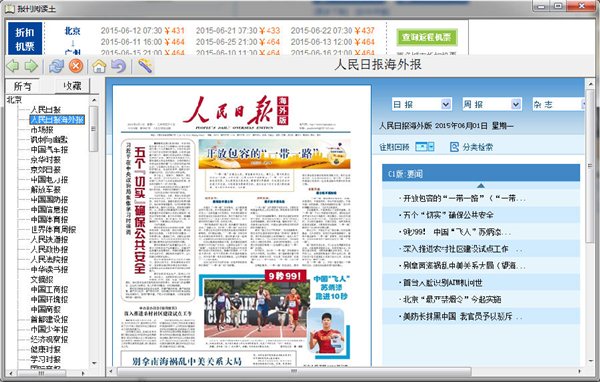The height and width of the screenshot is (382, 600).
Task: Switch to the 所有 tab
Action: (22, 87)
